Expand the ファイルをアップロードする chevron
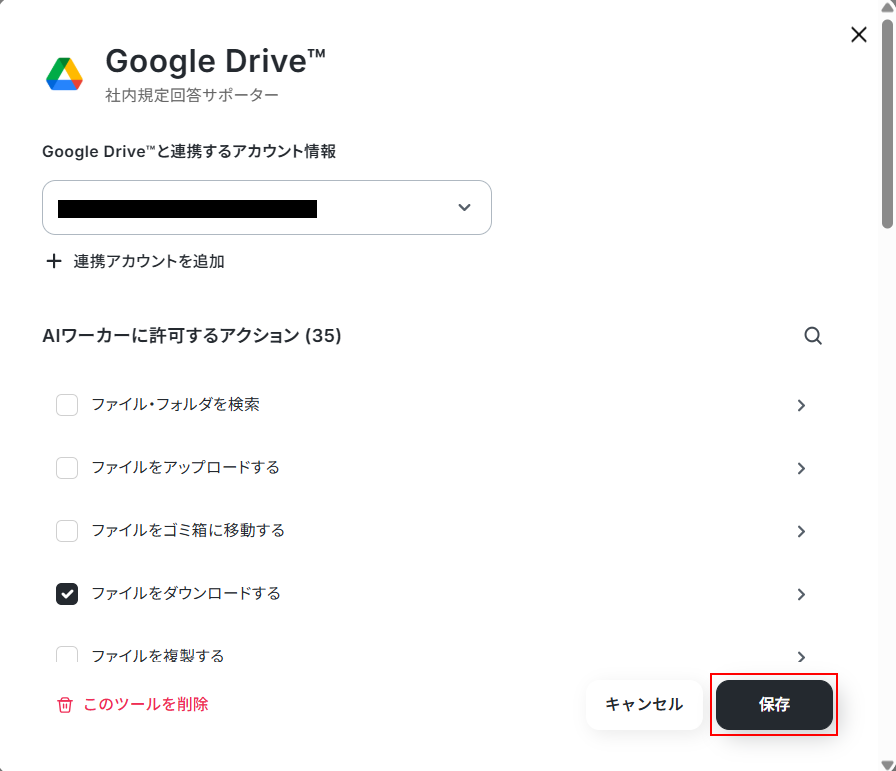This screenshot has height=771, width=896. click(x=801, y=469)
